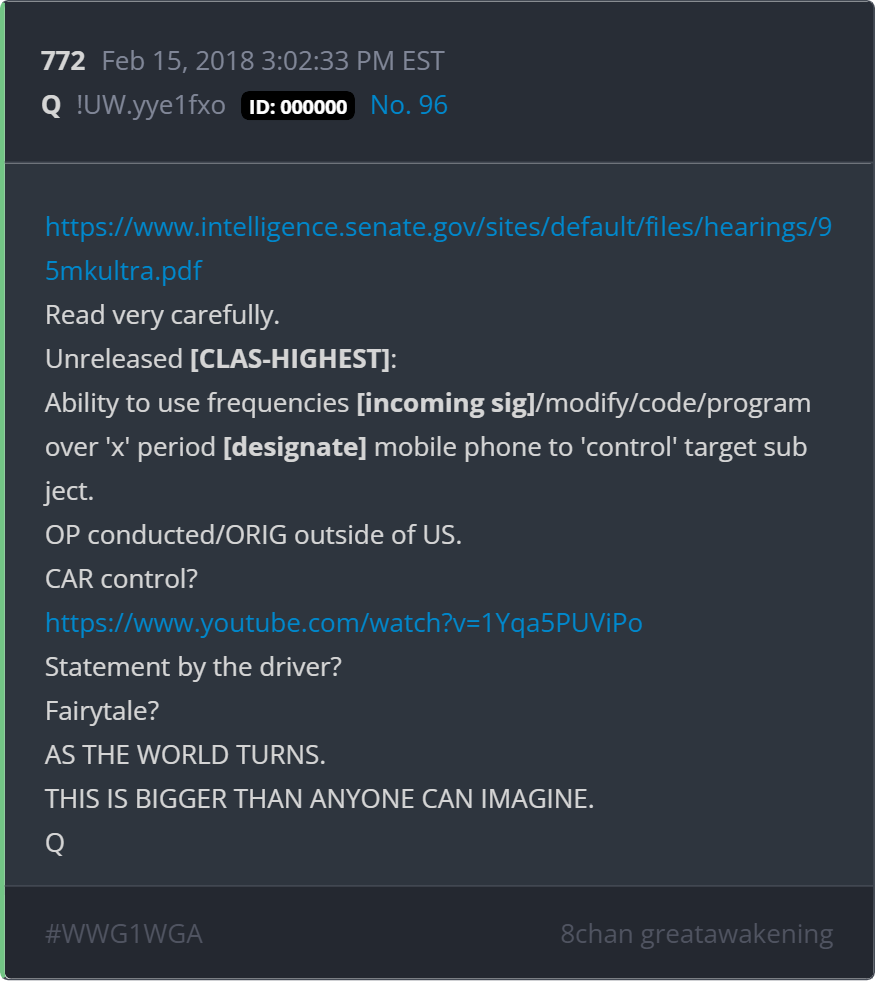The image size is (876, 982).
Task: Click the bold [CLAS-HIGHEST] text
Action: tap(291, 359)
